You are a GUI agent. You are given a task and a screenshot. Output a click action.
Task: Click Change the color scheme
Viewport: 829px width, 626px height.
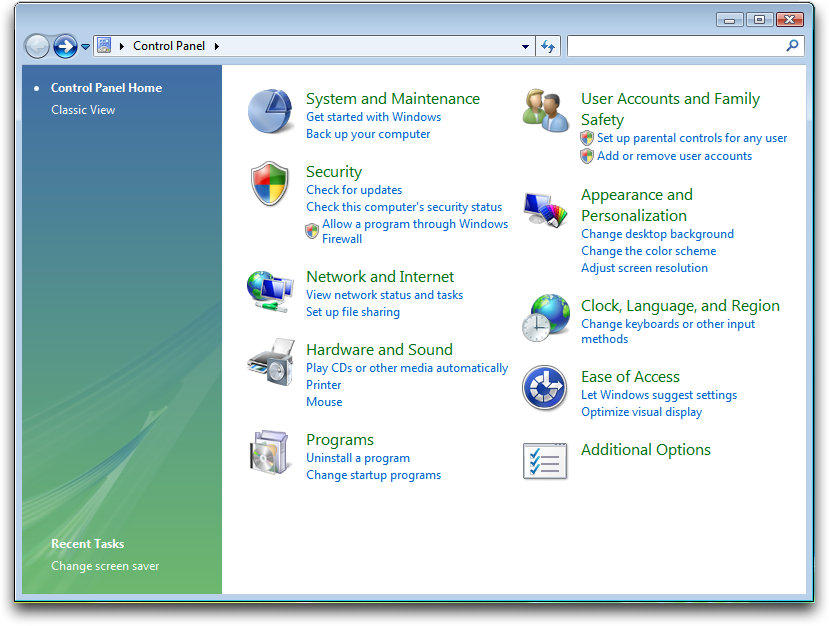click(x=649, y=251)
